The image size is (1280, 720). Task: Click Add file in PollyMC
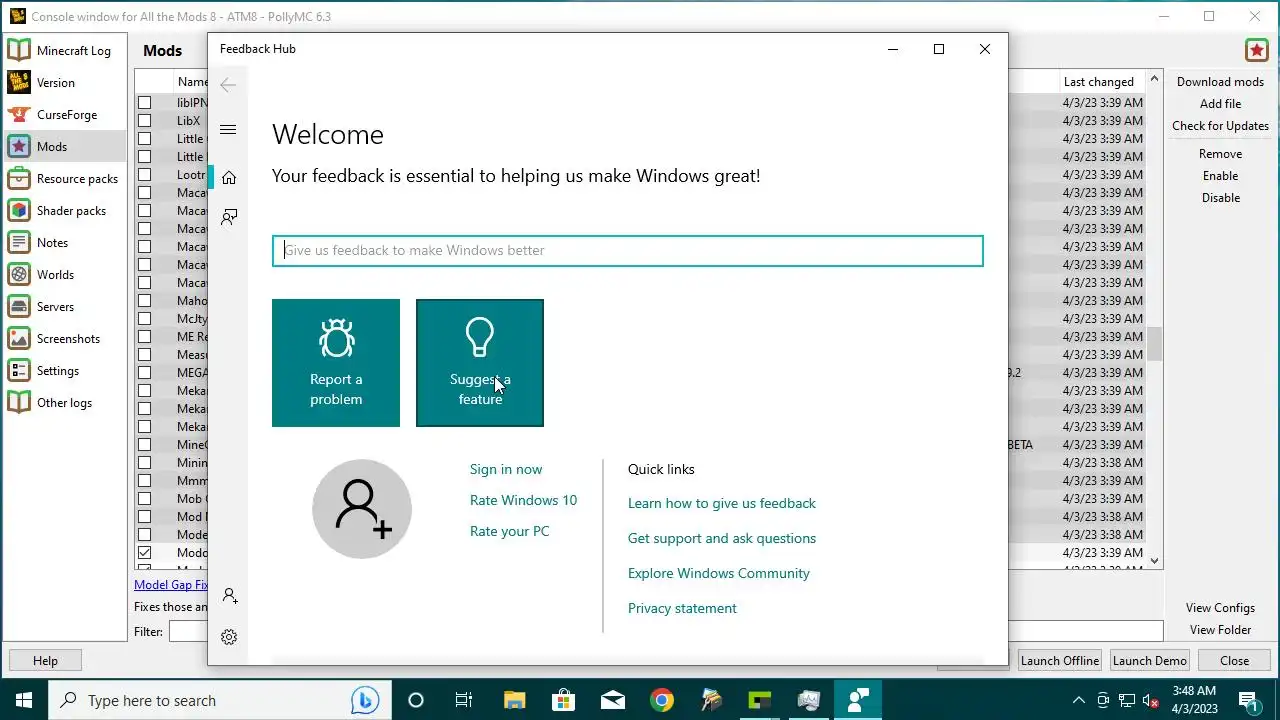click(1220, 104)
